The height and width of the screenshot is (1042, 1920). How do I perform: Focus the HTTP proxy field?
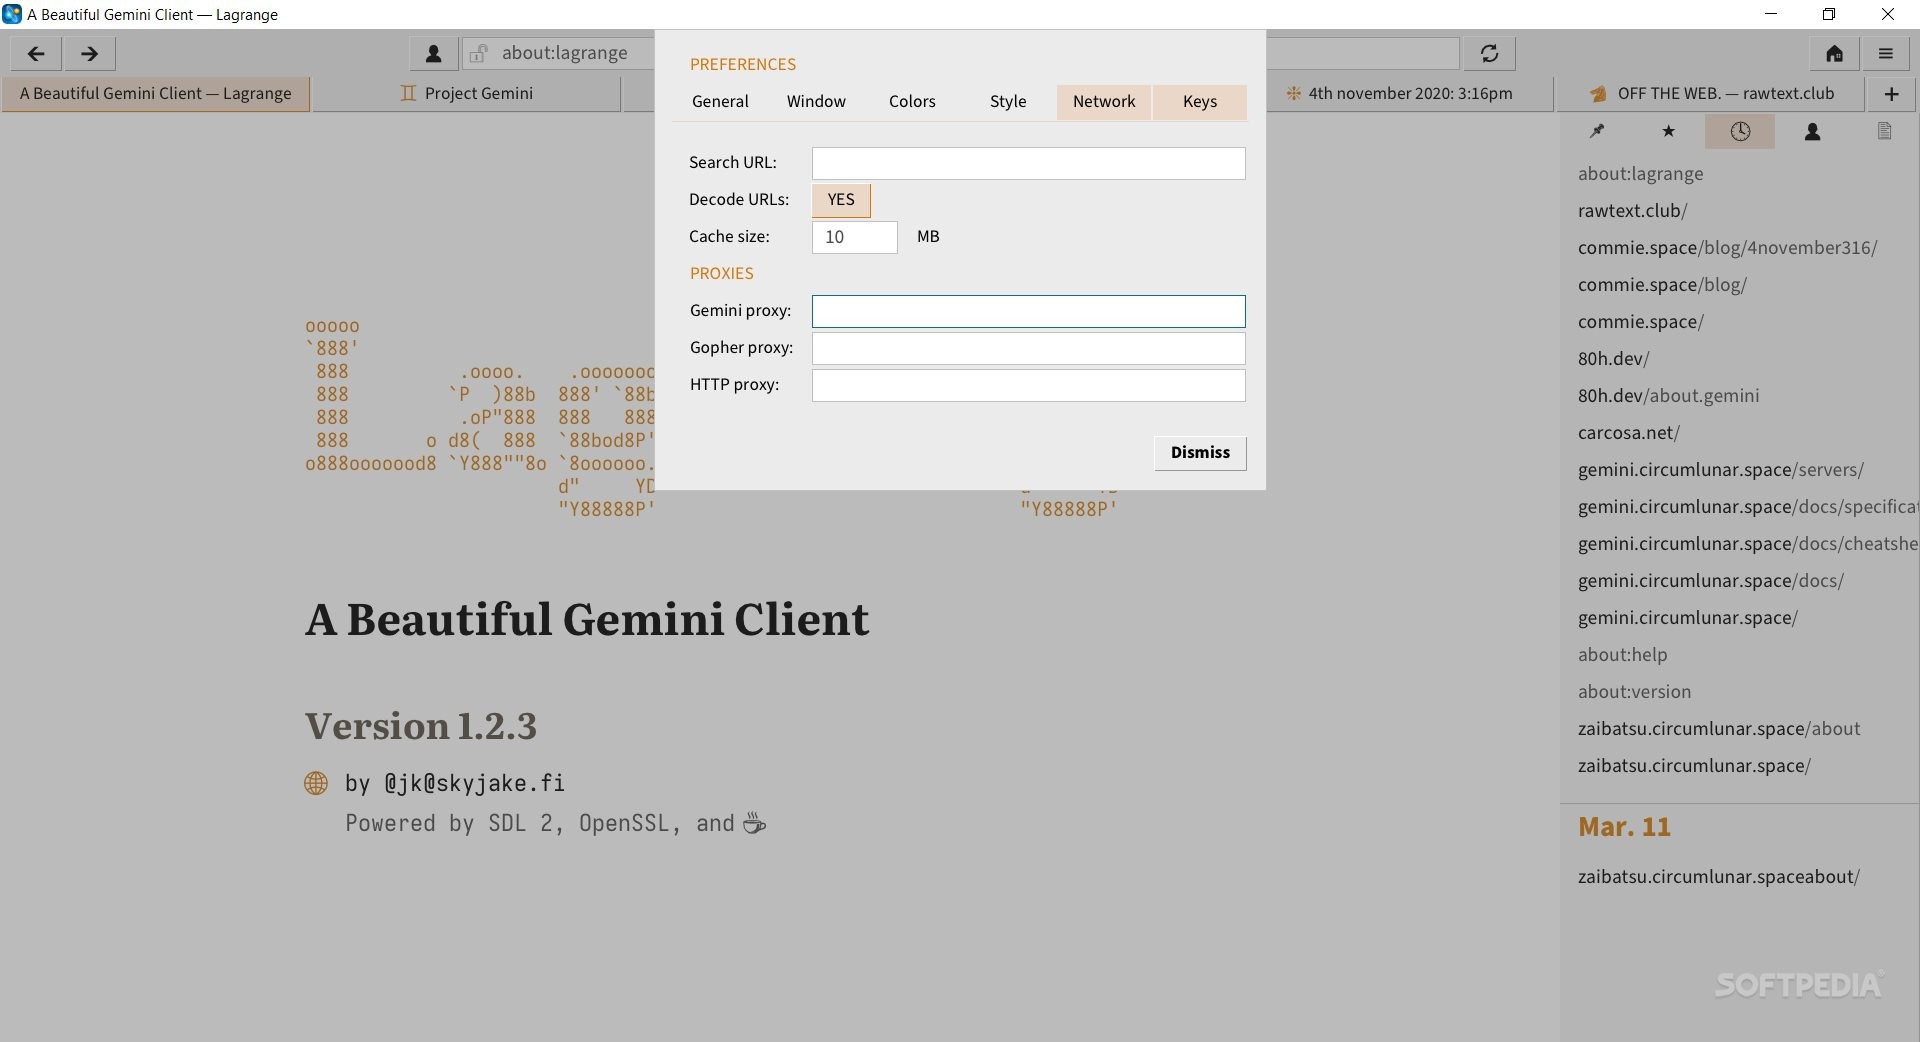tap(1028, 385)
